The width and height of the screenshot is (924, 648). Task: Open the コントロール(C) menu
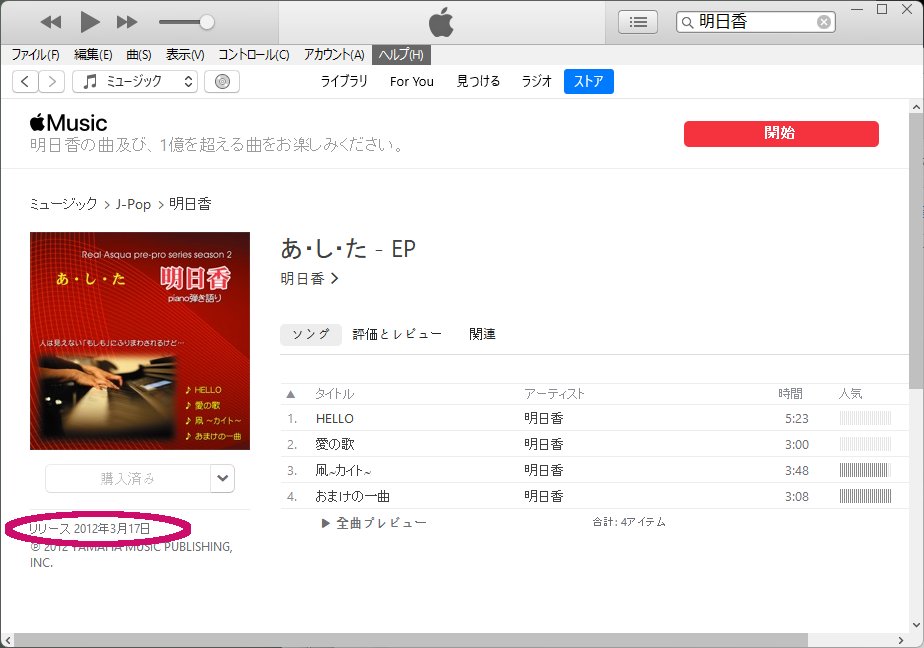click(253, 55)
